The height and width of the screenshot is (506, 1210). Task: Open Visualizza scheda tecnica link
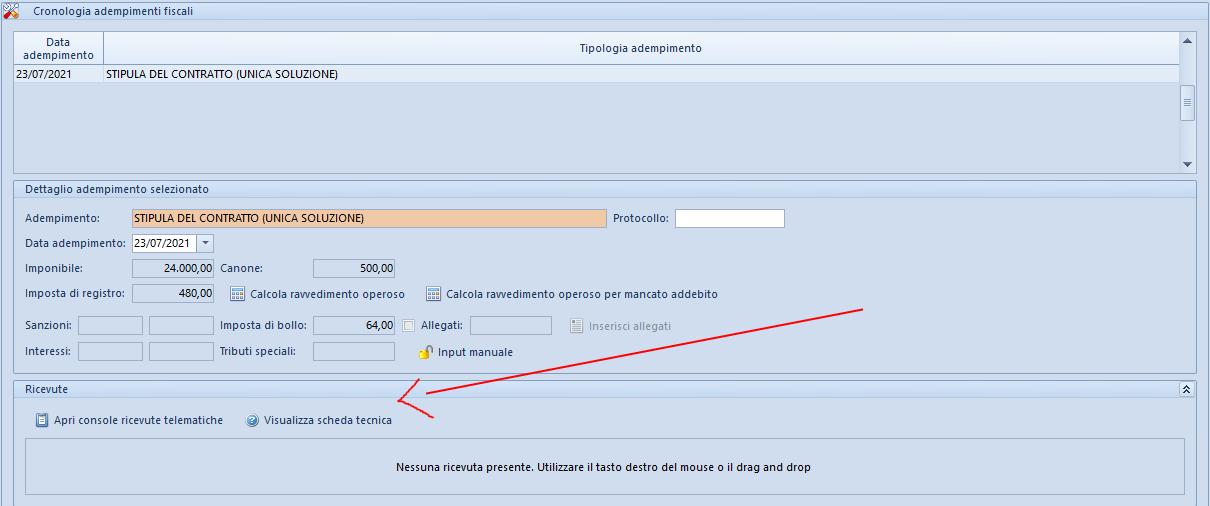328,420
